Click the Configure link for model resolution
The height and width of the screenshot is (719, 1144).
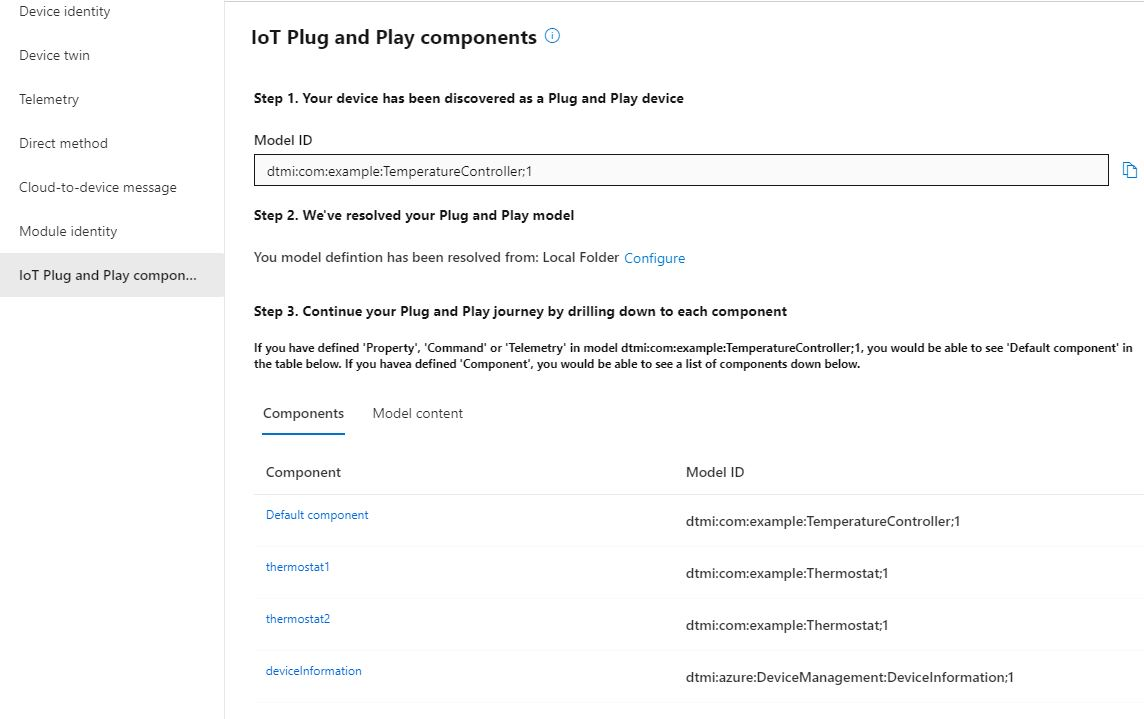click(x=654, y=258)
